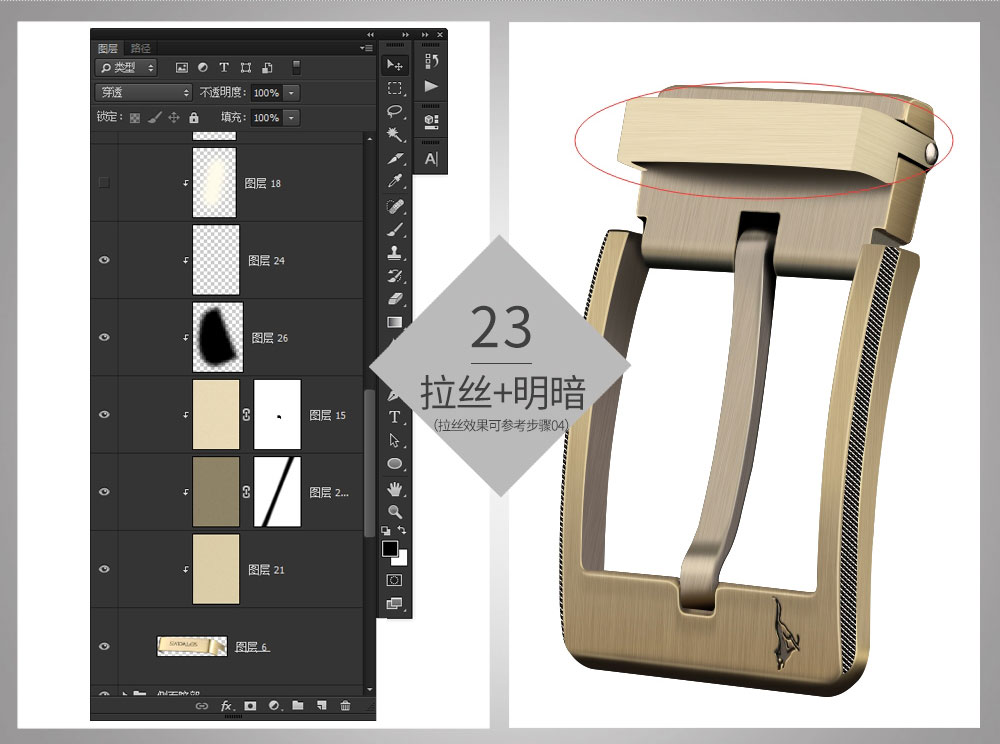
Task: Click the Zoom magnifier tool
Action: pos(395,511)
